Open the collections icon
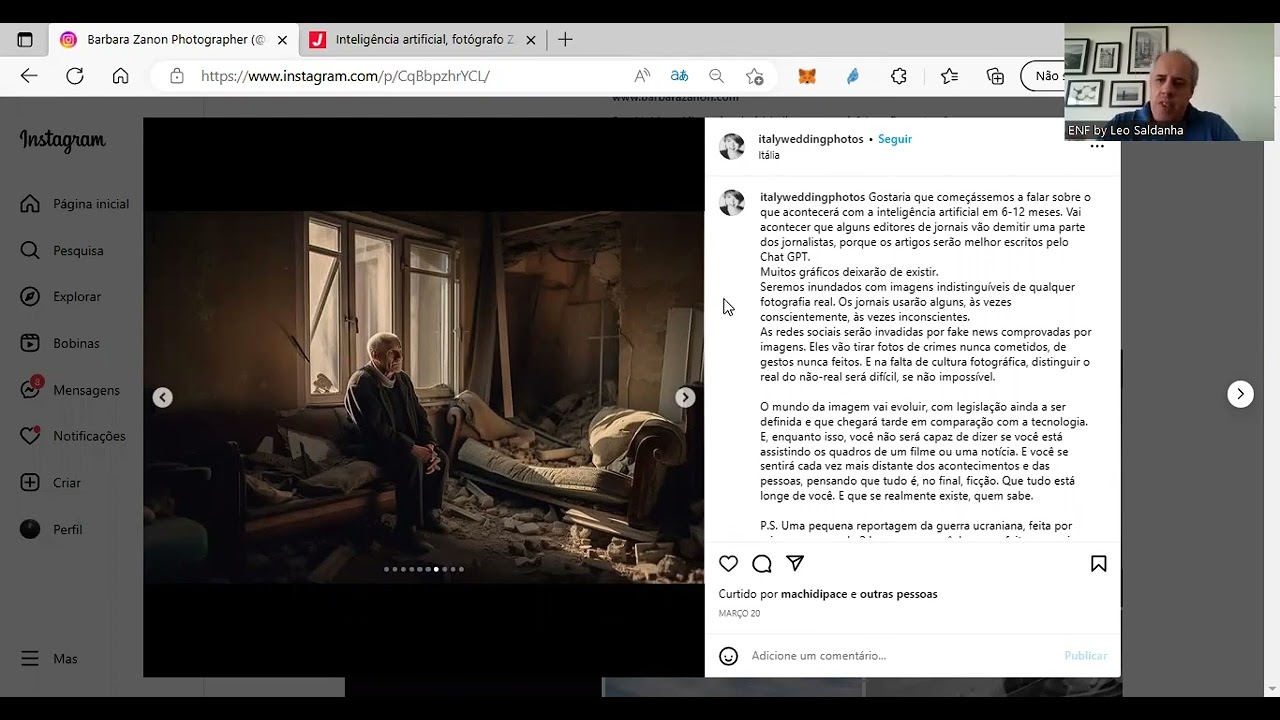The height and width of the screenshot is (720, 1280). [995, 76]
